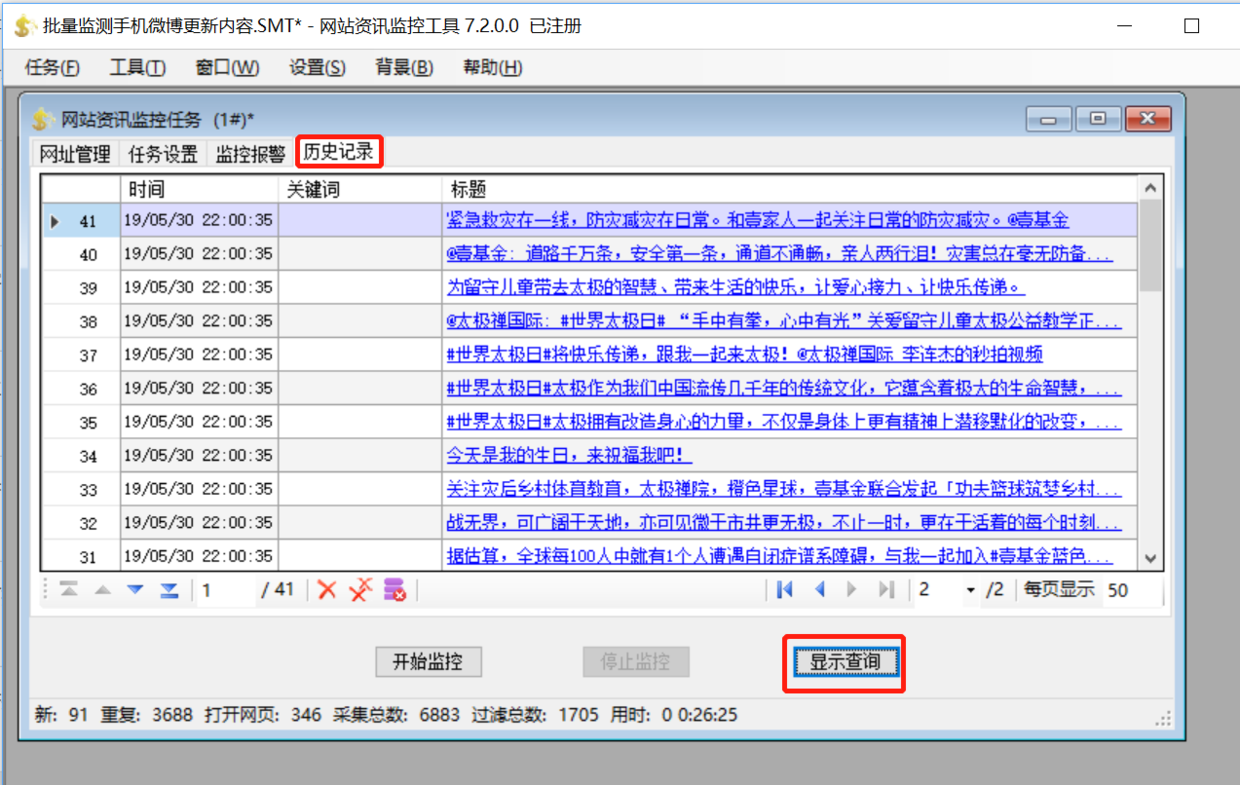Delete selected record red X icon
Image resolution: width=1240 pixels, height=785 pixels.
click(327, 590)
